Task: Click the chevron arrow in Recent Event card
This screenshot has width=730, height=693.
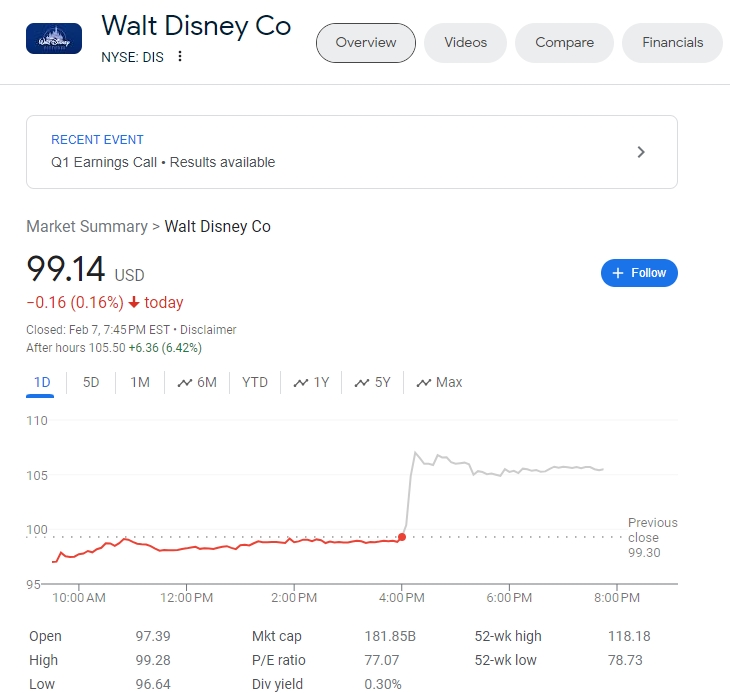Action: (x=641, y=152)
